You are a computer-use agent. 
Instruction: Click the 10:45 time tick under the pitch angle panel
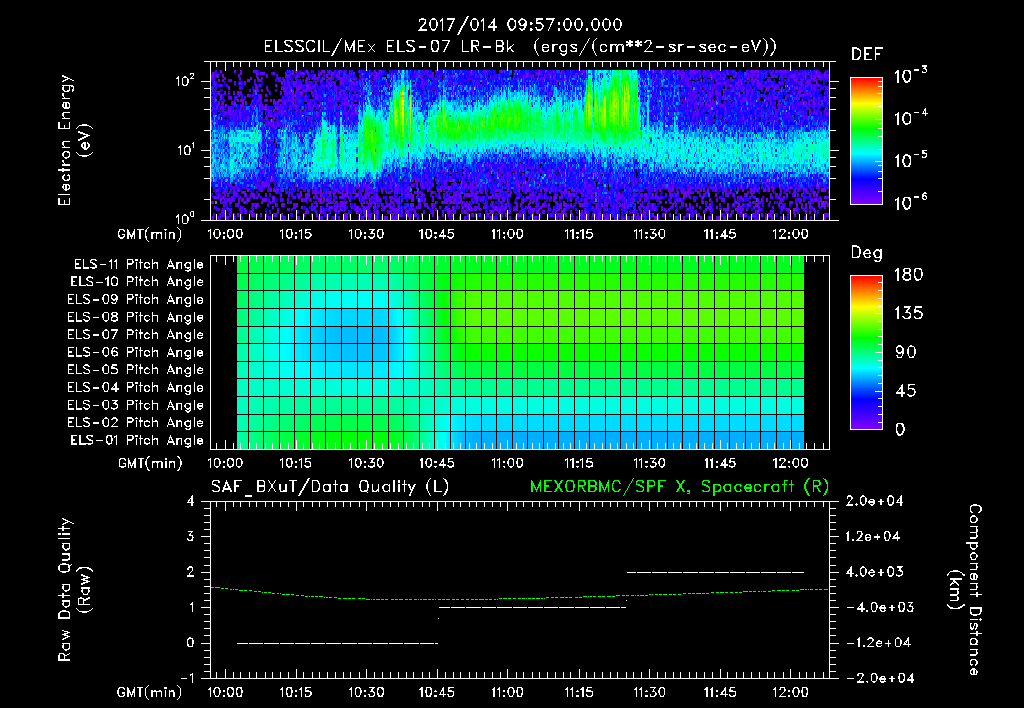click(436, 463)
